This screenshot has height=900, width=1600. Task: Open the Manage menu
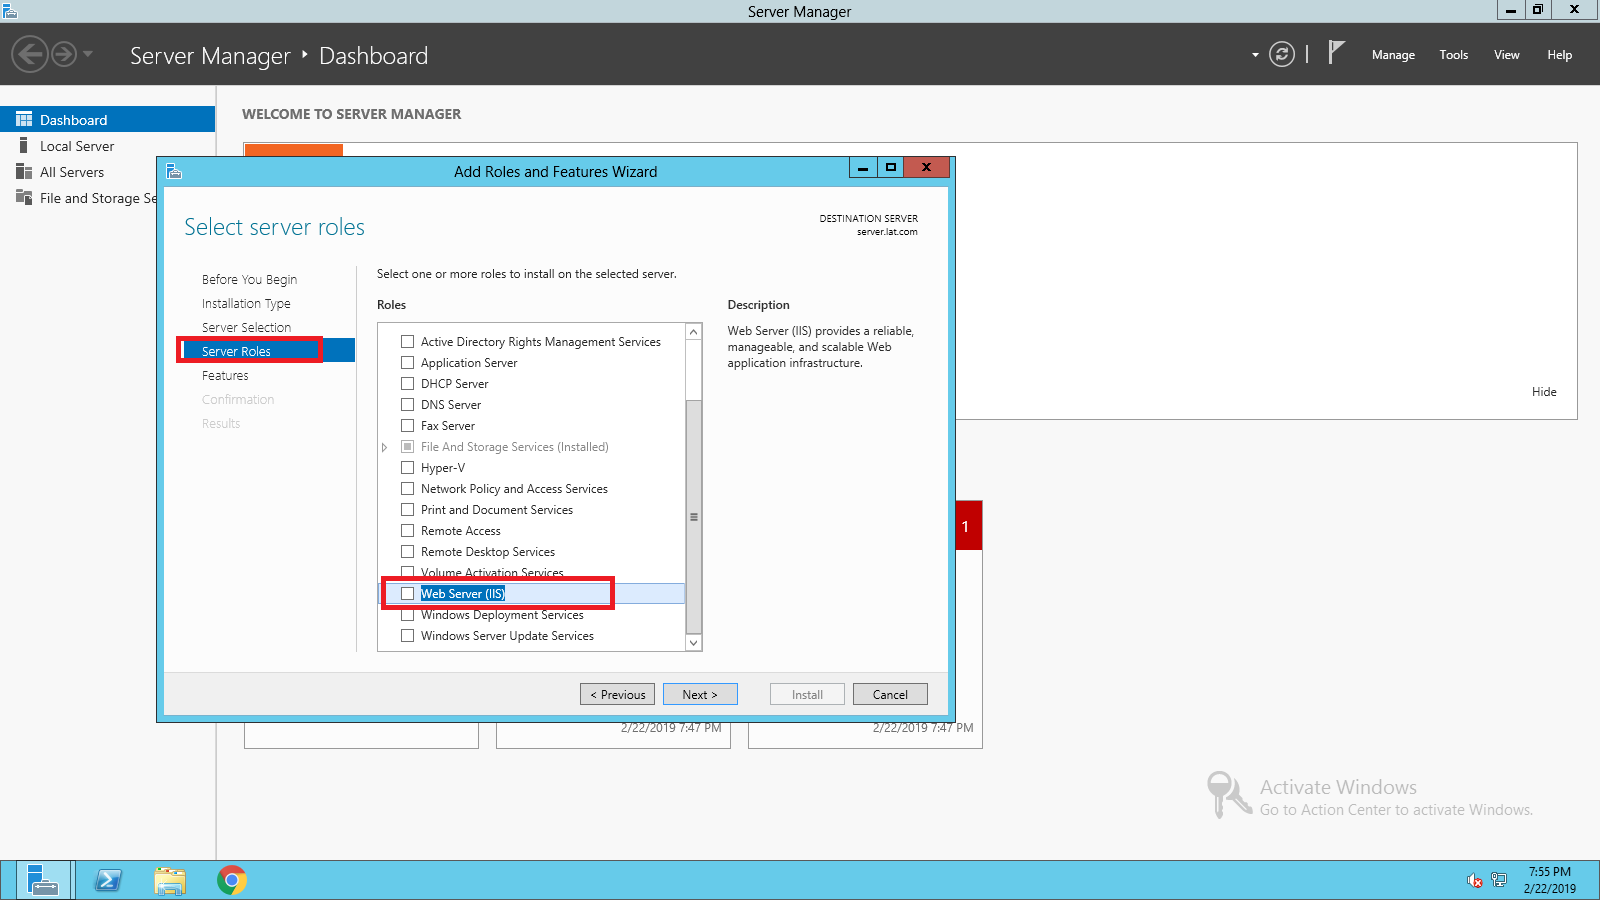(1392, 55)
